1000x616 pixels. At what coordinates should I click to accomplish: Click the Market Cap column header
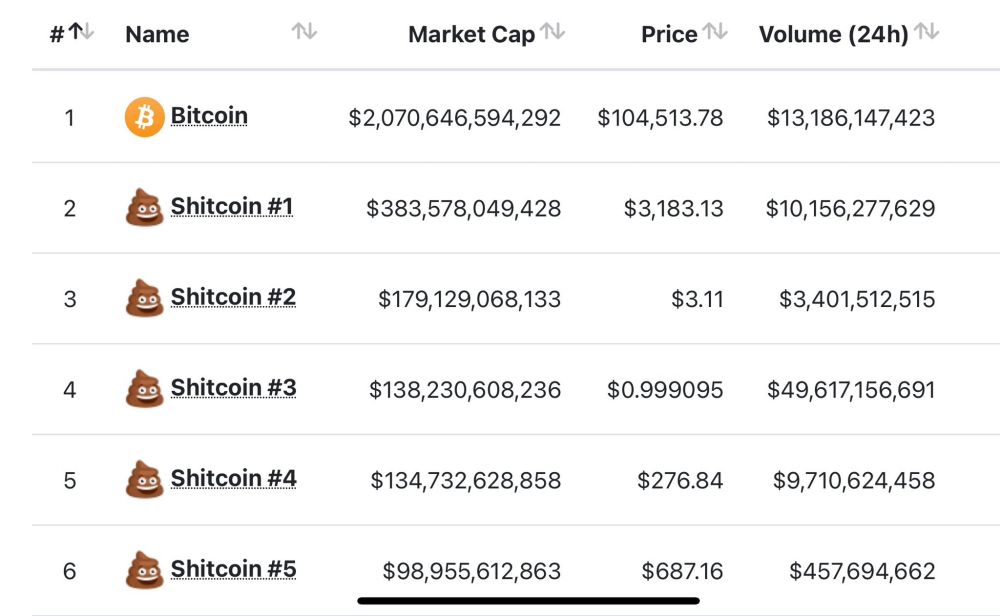(471, 34)
